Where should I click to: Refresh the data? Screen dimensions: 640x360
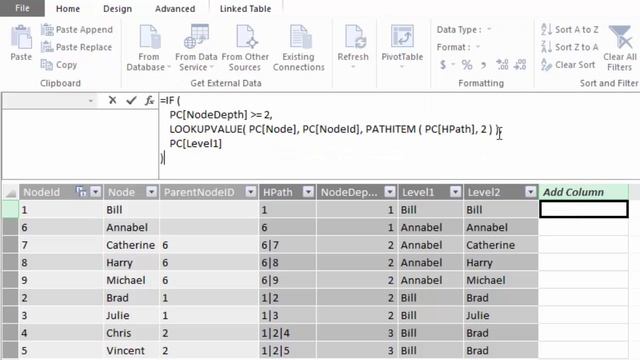[353, 45]
